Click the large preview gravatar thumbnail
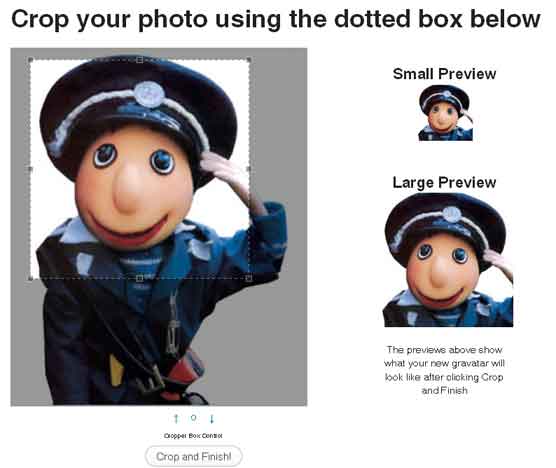 448,261
